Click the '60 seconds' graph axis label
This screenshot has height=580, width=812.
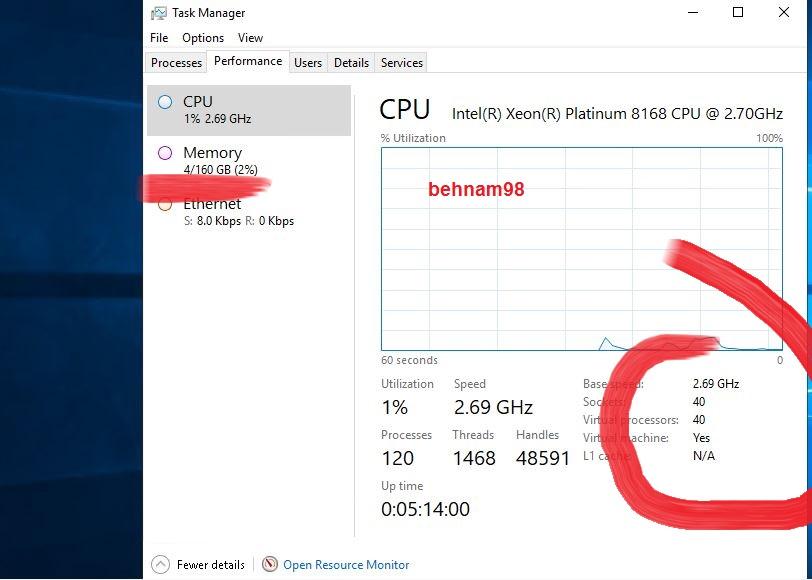pyautogui.click(x=409, y=360)
